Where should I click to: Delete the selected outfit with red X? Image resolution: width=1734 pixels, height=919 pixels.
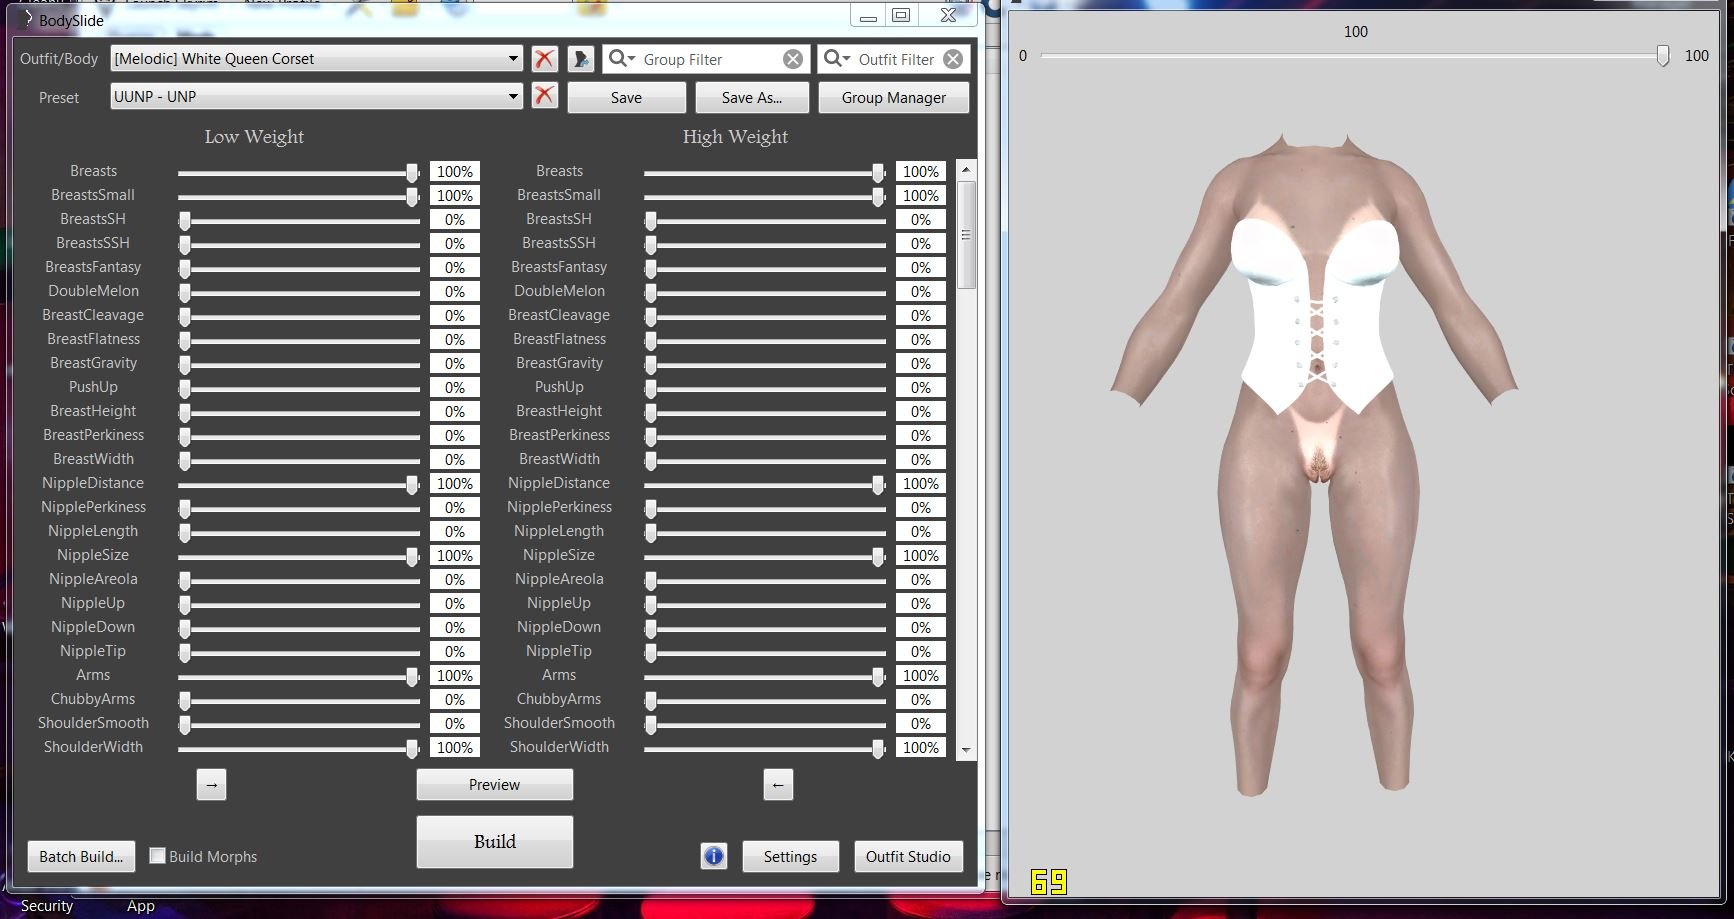pyautogui.click(x=544, y=59)
